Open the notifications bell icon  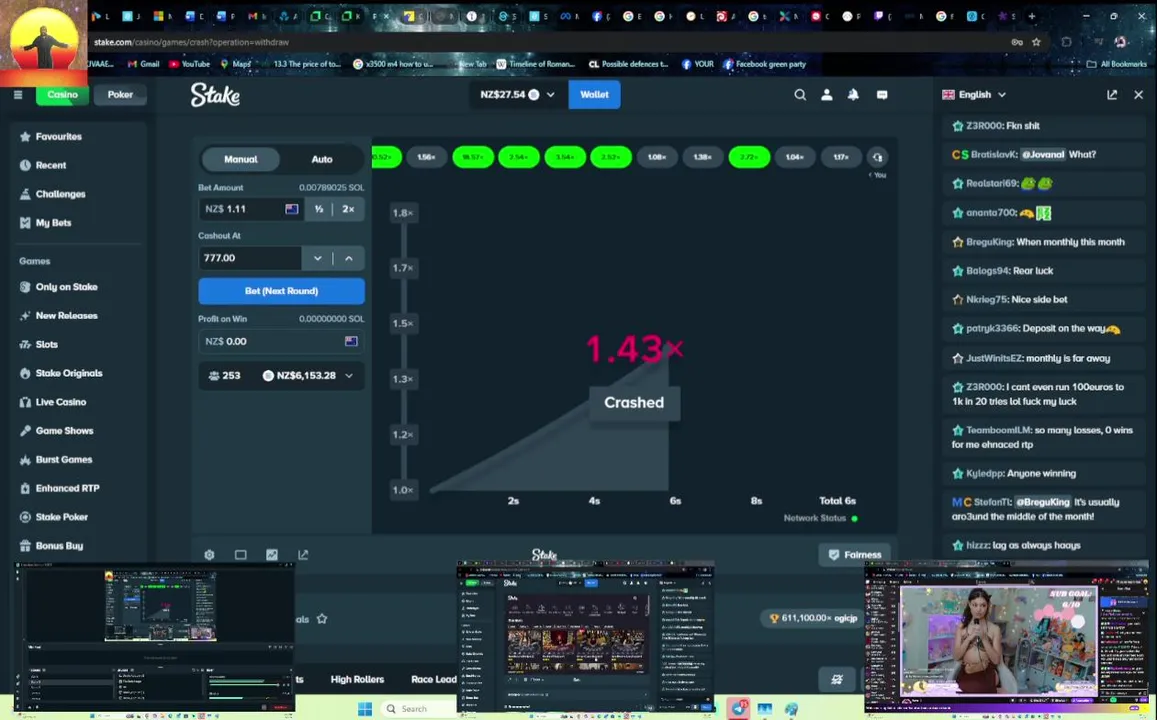coord(854,94)
